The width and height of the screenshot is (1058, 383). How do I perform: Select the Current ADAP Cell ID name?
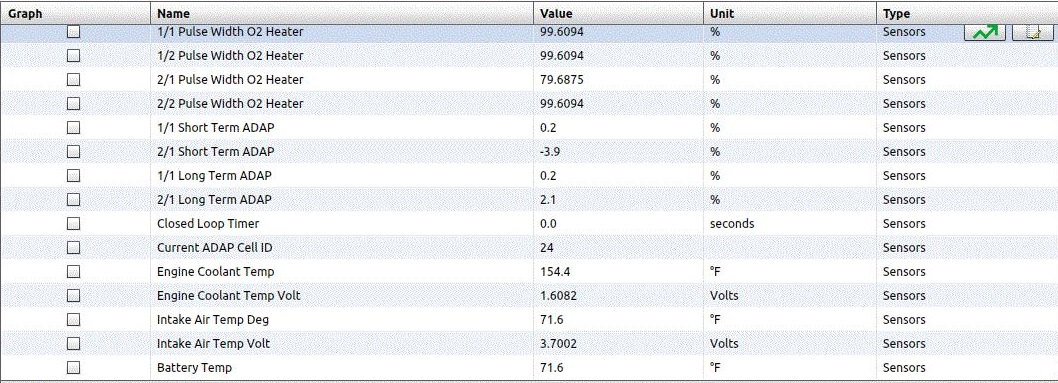[215, 247]
